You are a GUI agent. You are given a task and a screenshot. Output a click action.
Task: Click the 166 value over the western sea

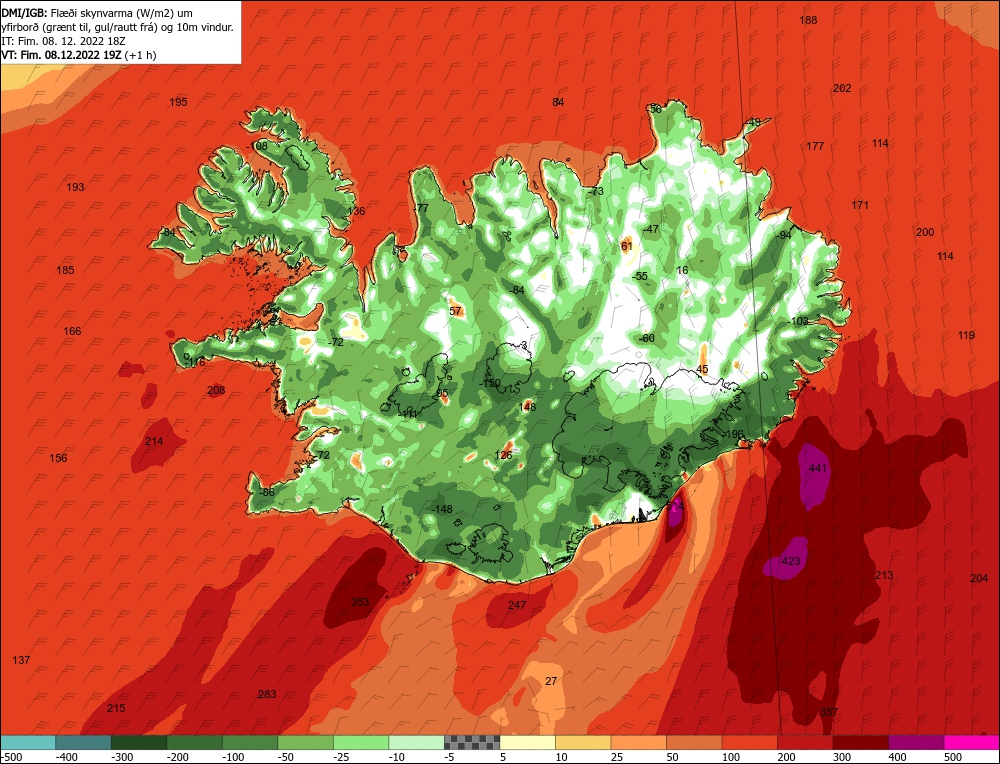[72, 331]
